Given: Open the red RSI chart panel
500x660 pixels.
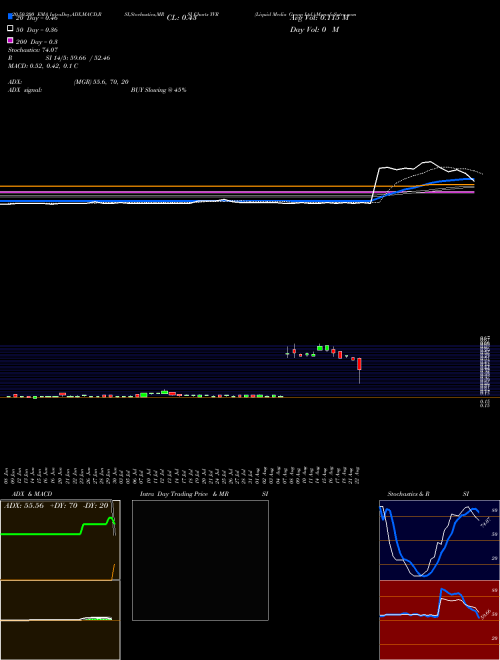Looking at the screenshot, I should 439,620.
